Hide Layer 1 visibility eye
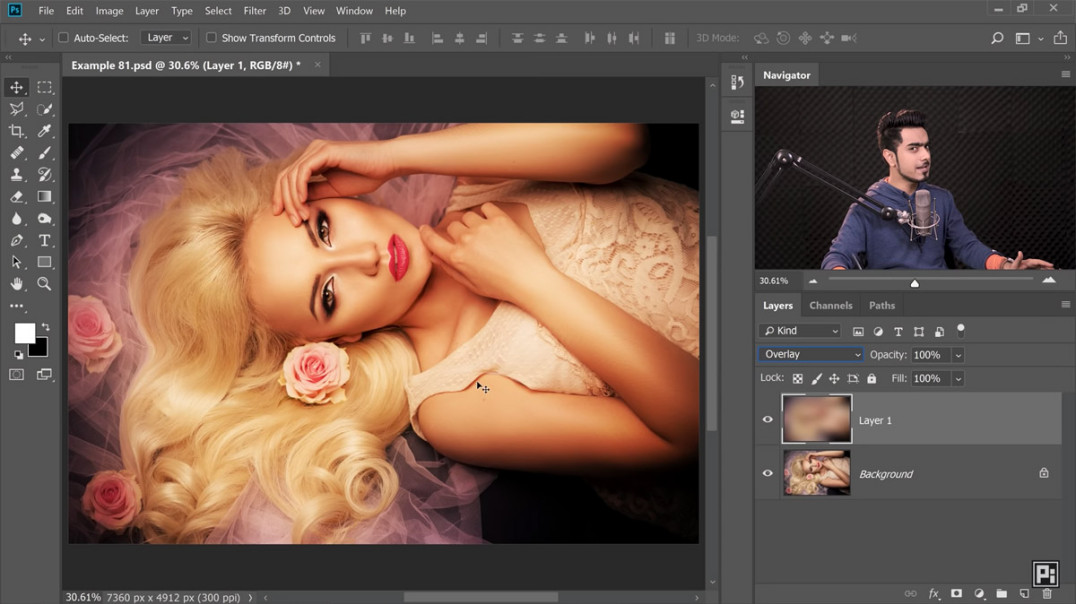 768,419
